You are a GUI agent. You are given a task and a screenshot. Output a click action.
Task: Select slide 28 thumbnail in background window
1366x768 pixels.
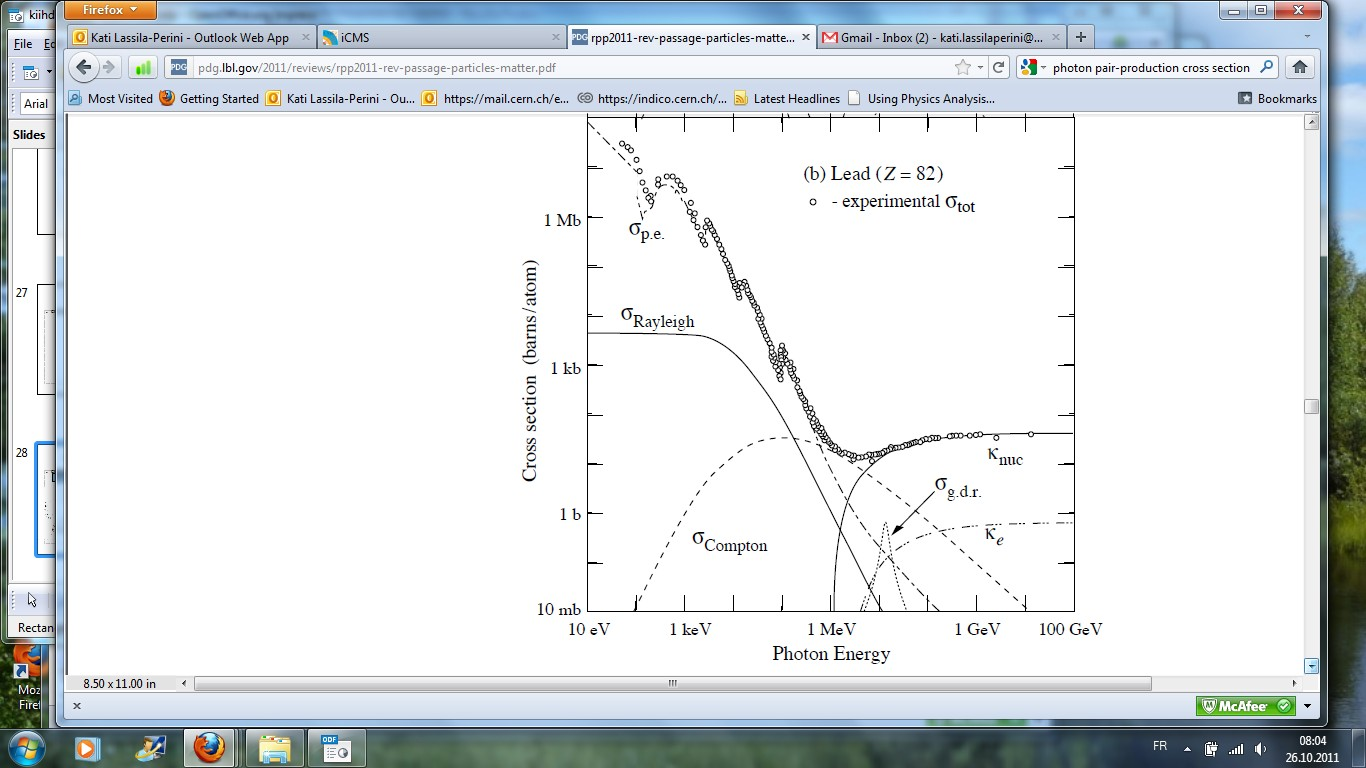tap(44, 499)
